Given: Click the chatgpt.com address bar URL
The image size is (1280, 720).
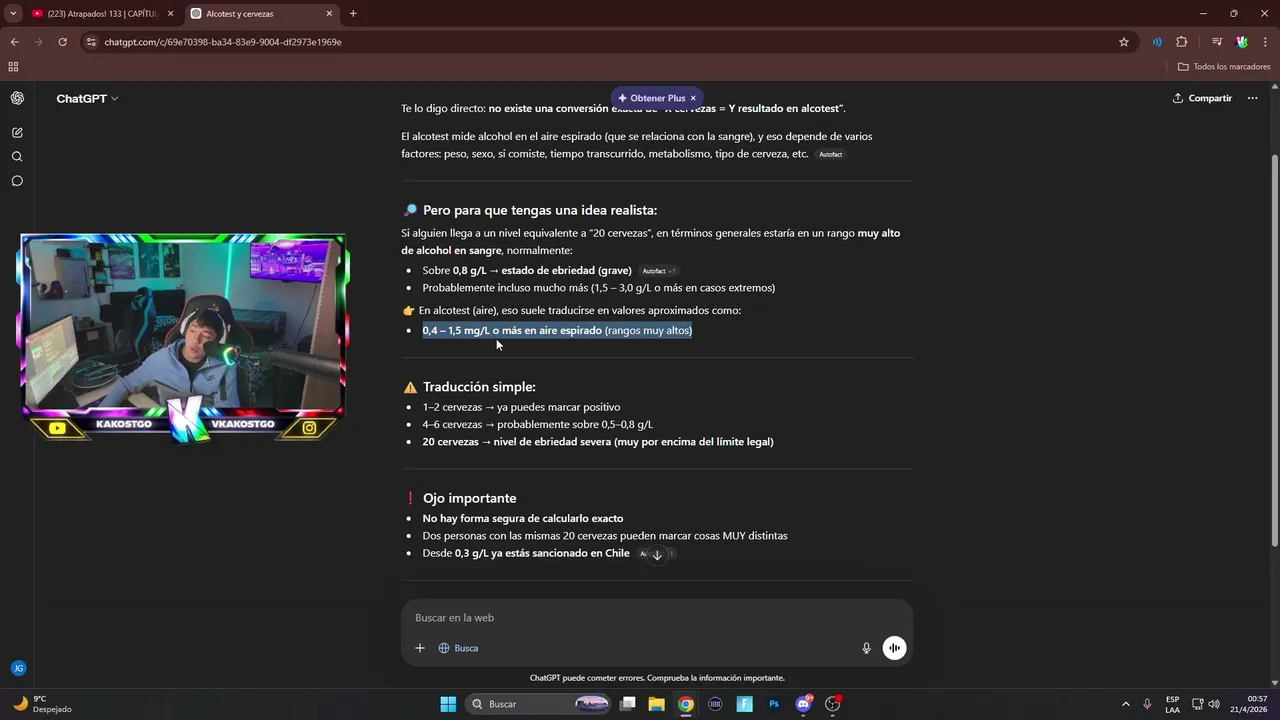Looking at the screenshot, I should point(223,42).
